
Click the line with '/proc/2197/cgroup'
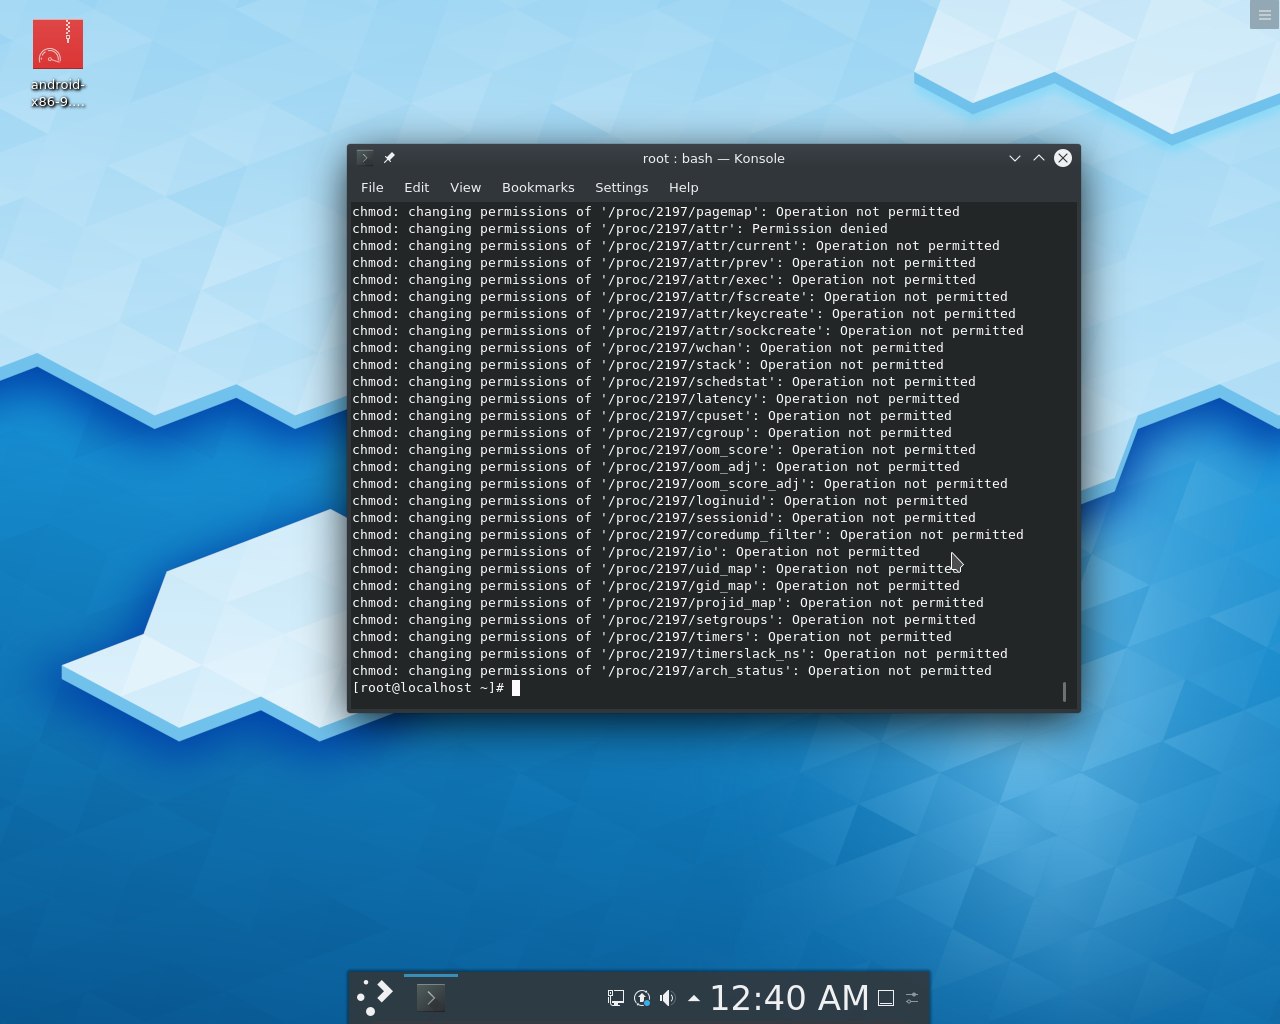point(652,433)
